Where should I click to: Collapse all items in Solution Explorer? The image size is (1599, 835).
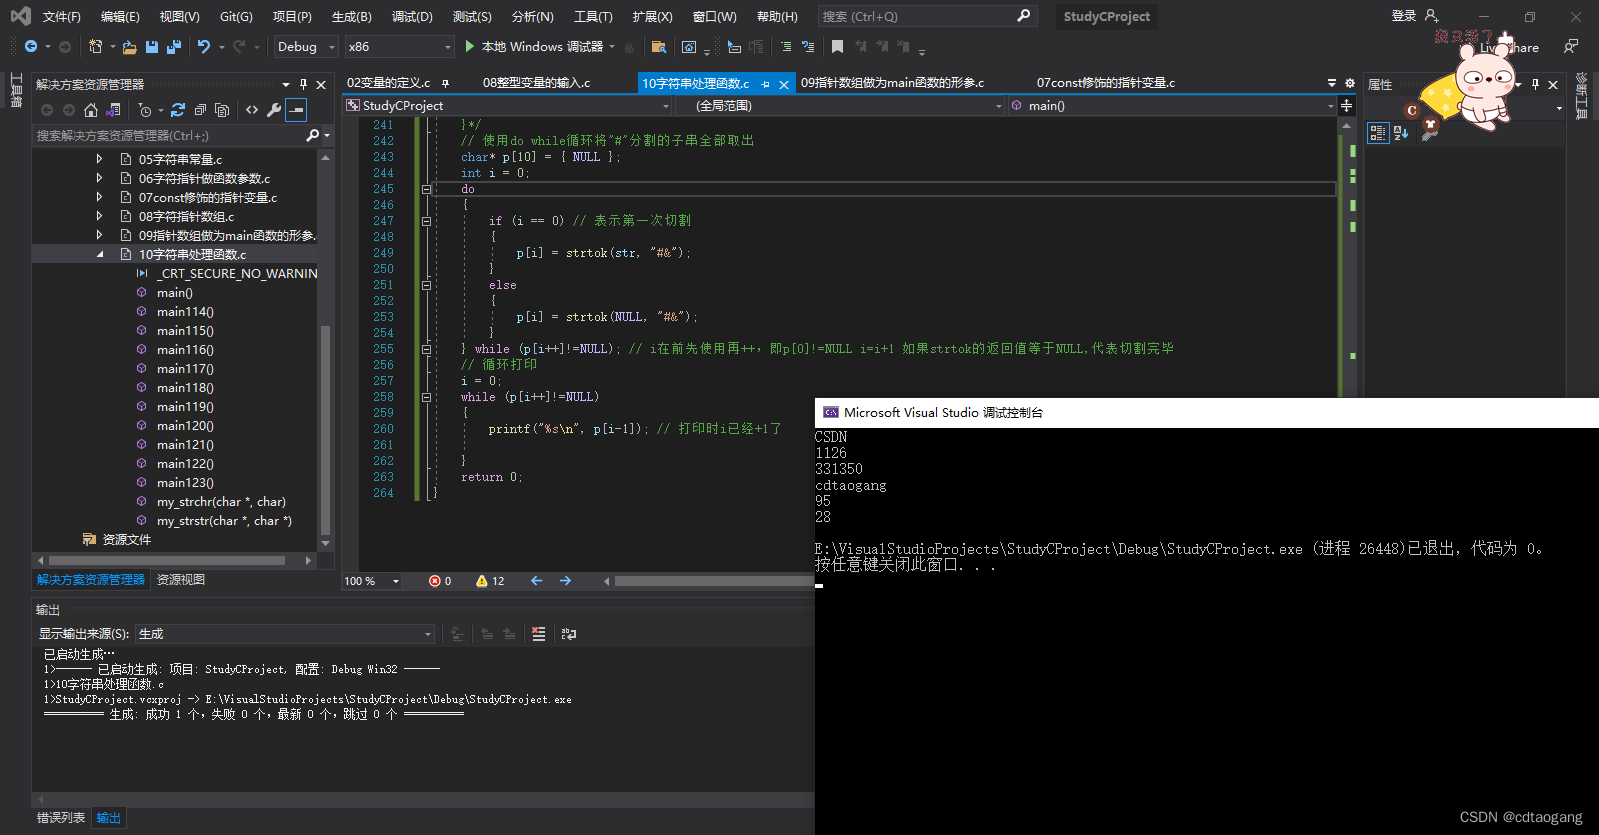point(200,110)
